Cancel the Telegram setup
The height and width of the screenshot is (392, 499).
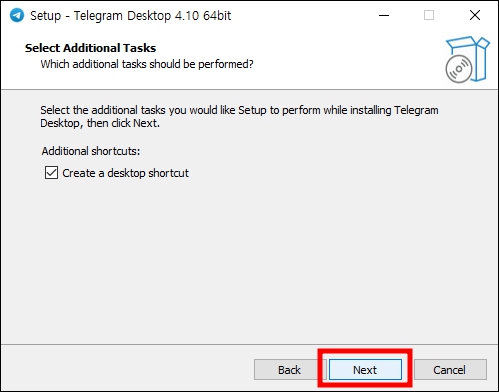point(450,369)
